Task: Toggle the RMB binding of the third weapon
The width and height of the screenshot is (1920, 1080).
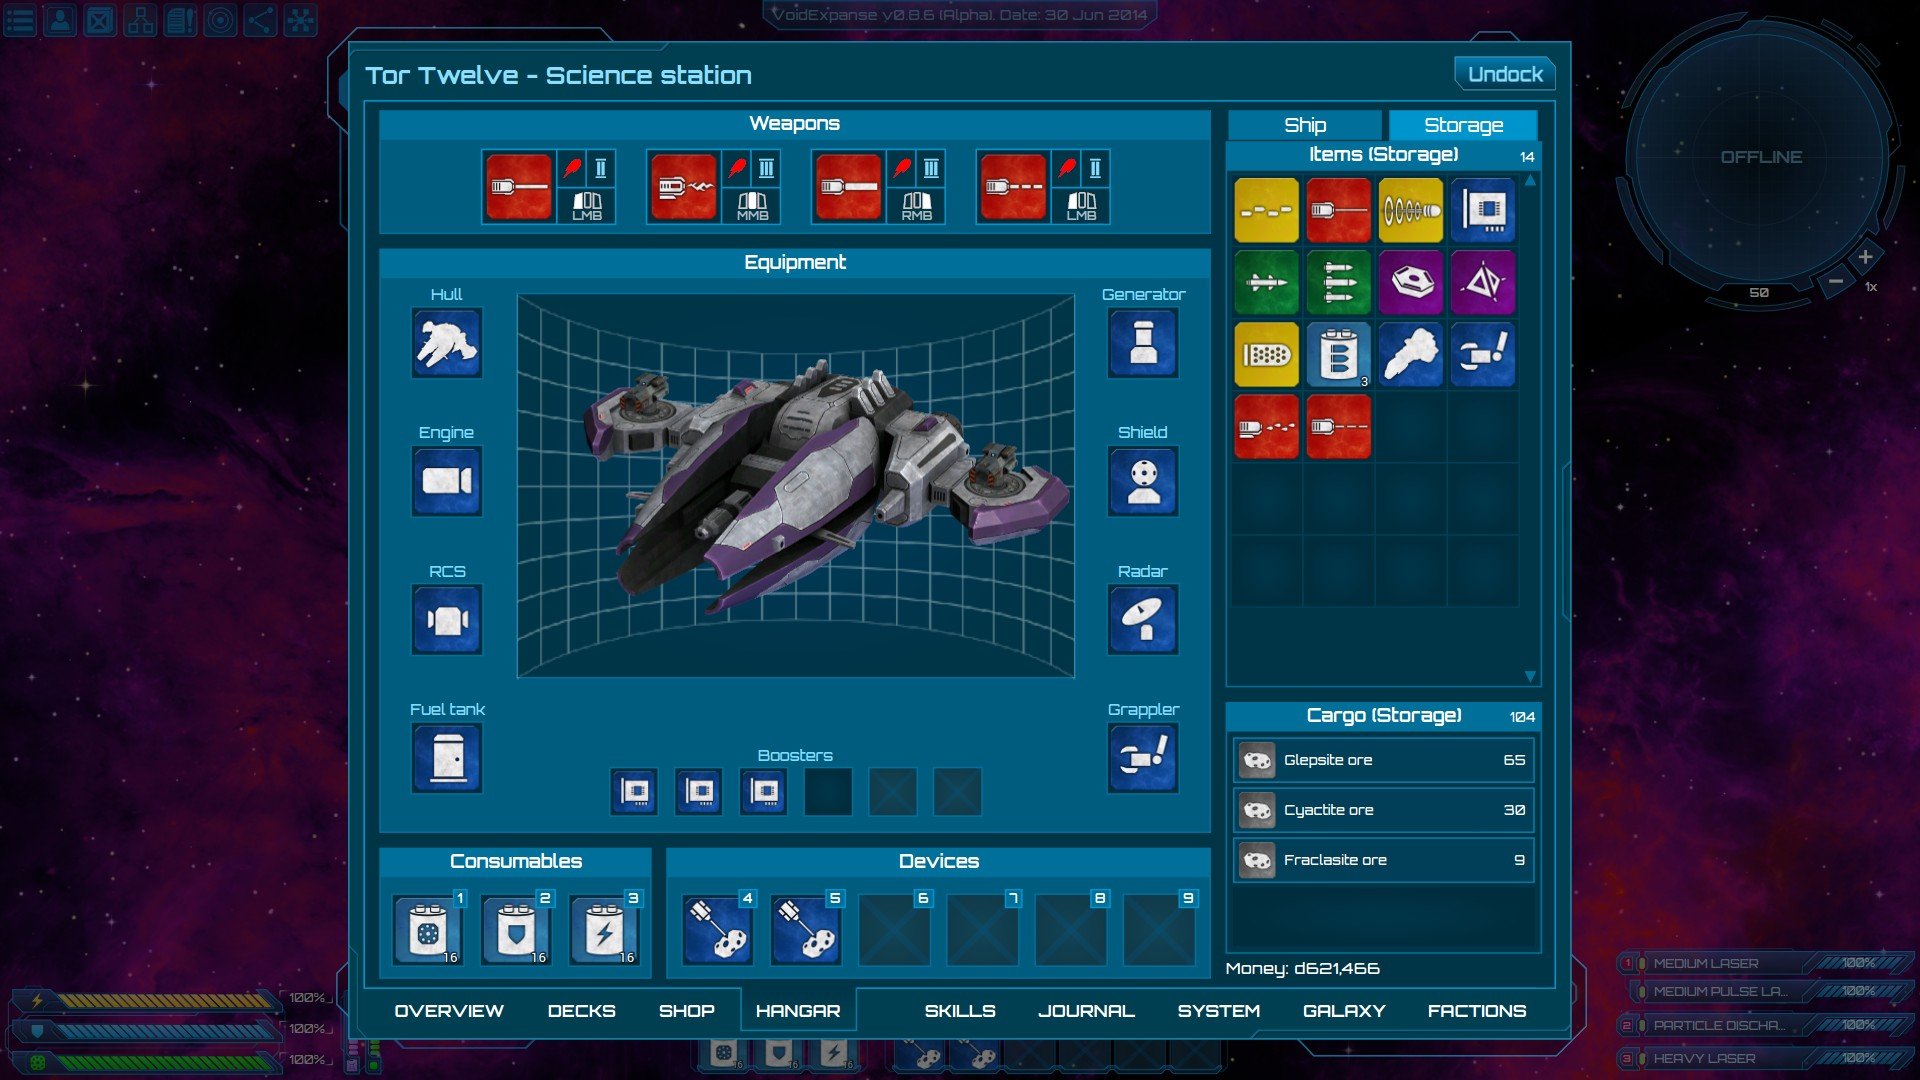Action: 916,206
